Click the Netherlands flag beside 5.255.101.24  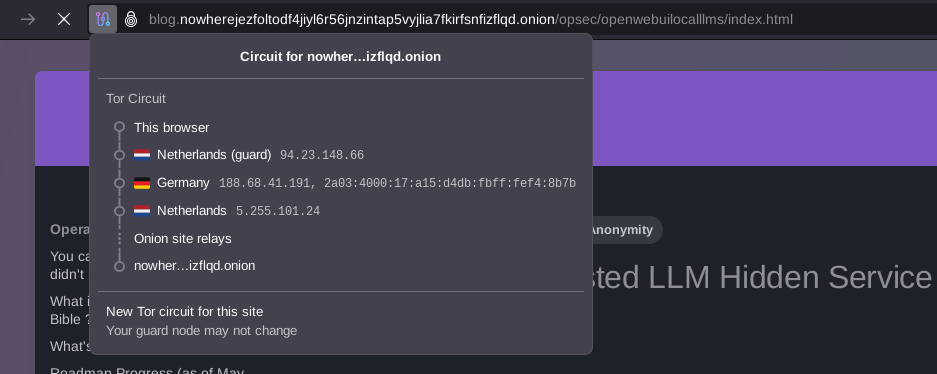click(x=142, y=211)
